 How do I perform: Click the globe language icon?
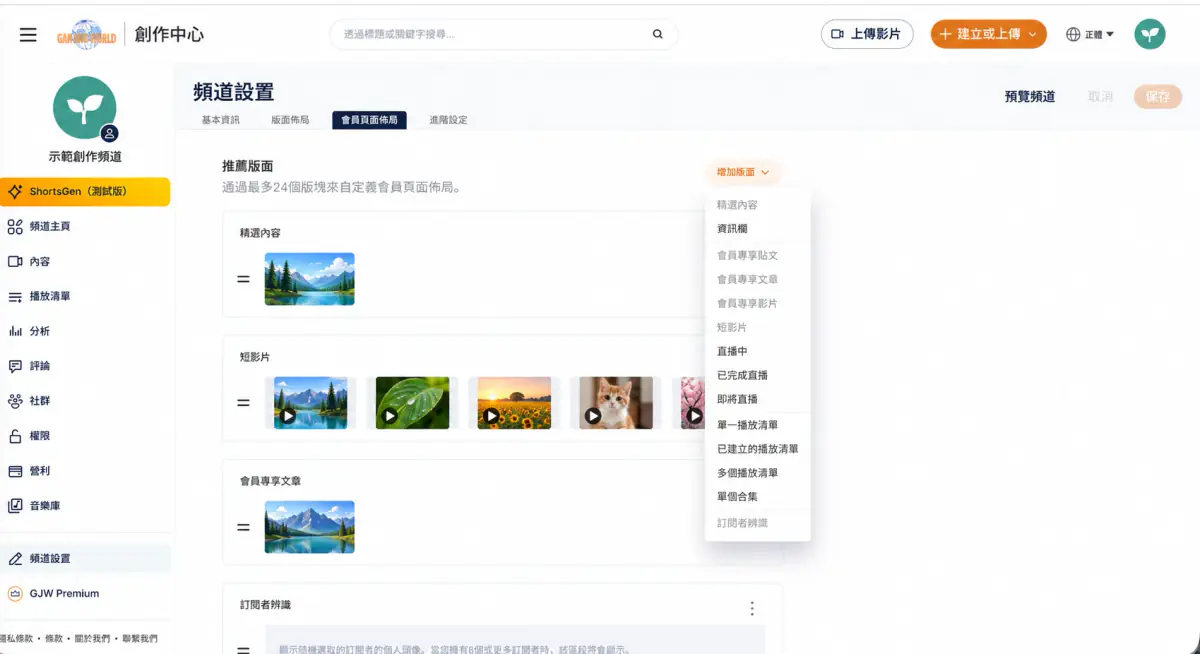tap(1073, 35)
